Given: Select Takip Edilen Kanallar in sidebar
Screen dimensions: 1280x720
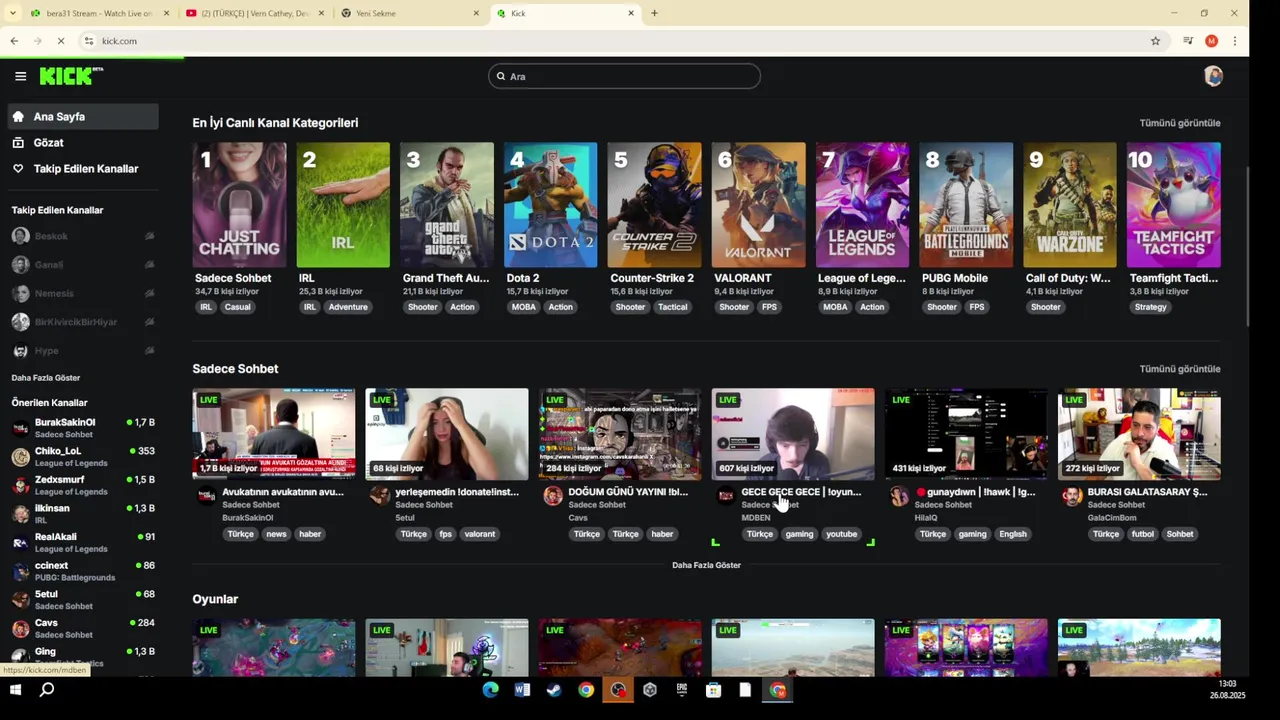Looking at the screenshot, I should 83,169.
